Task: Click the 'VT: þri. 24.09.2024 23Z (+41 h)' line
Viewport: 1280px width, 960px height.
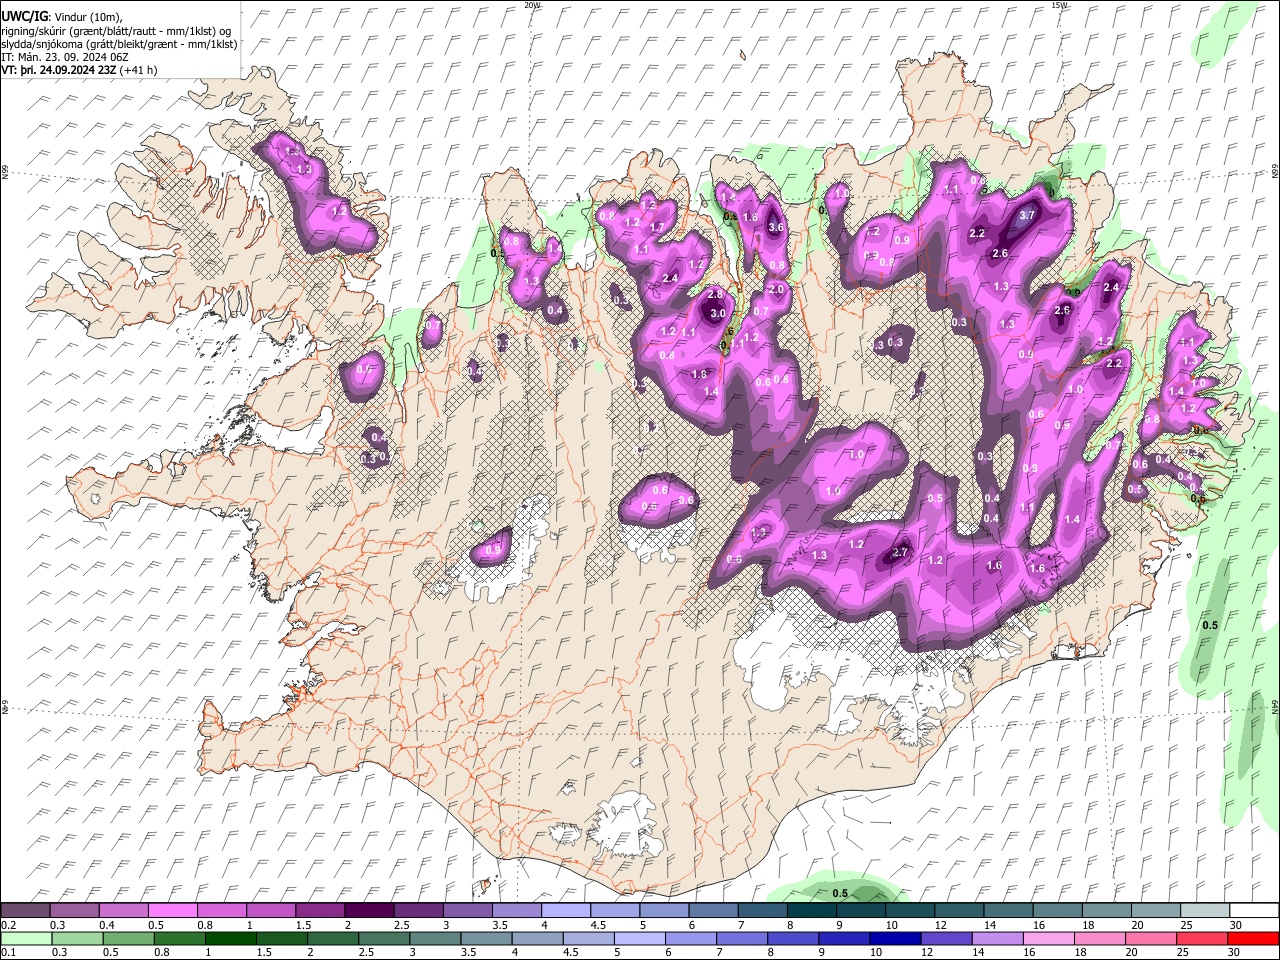Action: (x=79, y=70)
